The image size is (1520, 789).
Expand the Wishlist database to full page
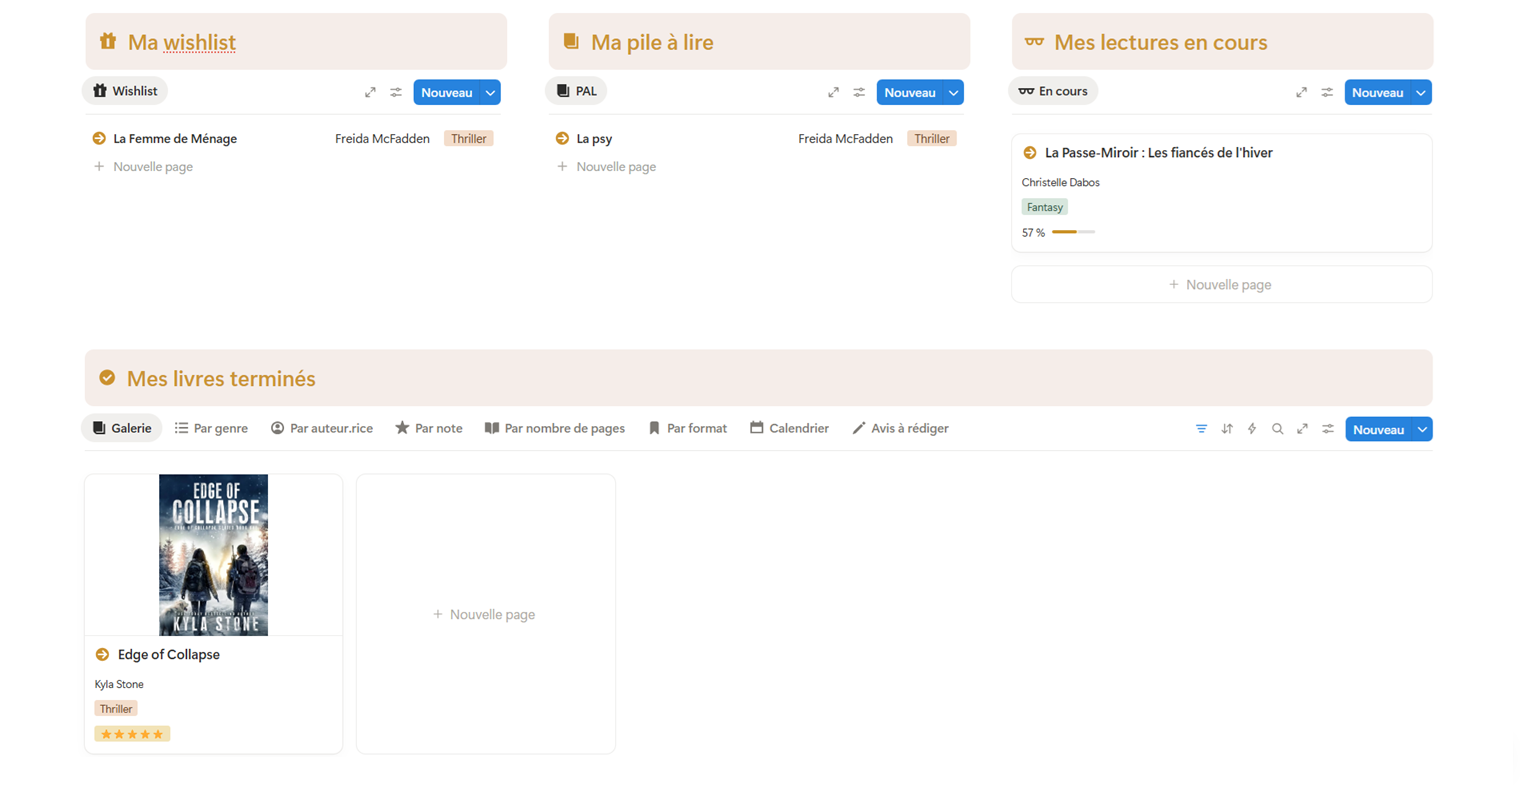coord(370,92)
